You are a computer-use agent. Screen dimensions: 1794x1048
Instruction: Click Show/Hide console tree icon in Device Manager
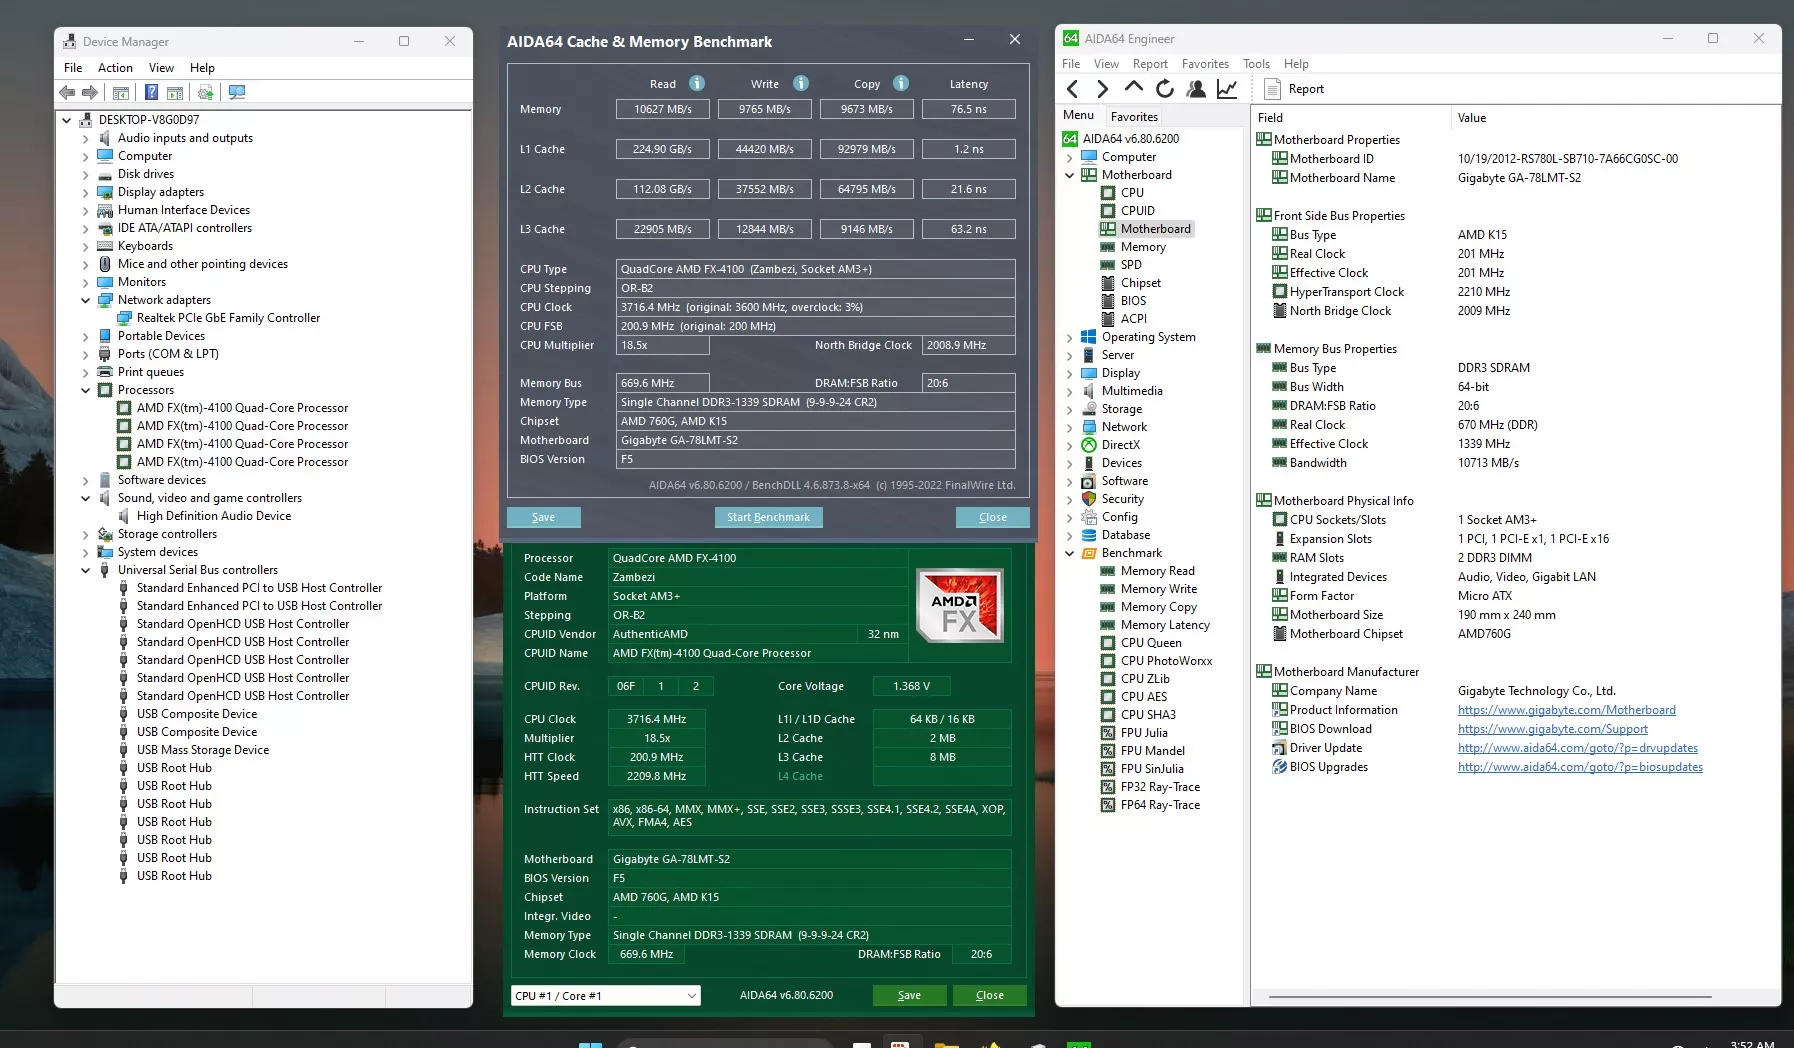coord(121,93)
